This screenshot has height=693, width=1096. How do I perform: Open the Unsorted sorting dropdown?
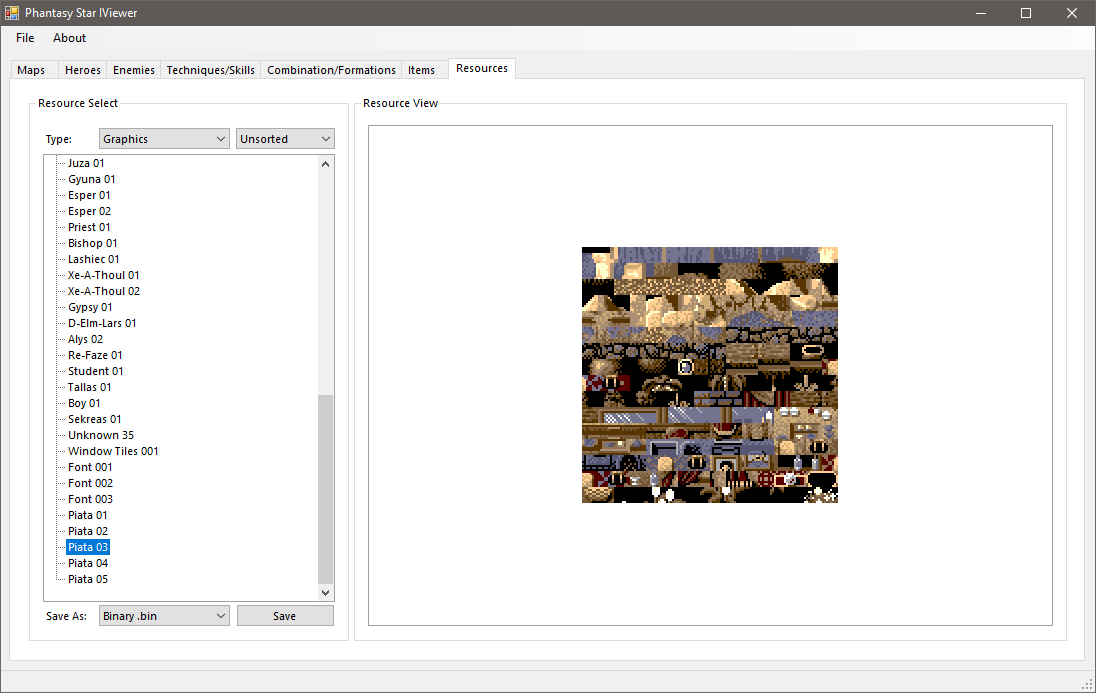coord(285,138)
